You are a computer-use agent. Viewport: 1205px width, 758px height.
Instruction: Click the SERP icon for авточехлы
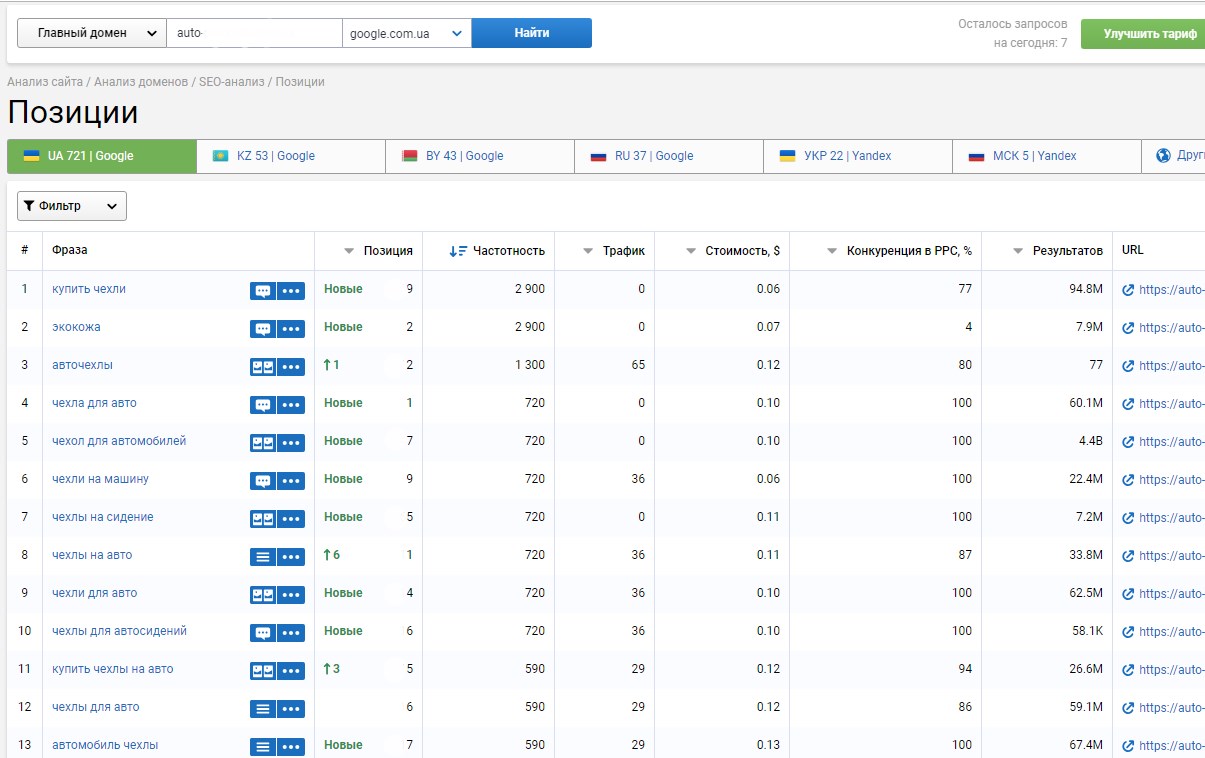263,367
